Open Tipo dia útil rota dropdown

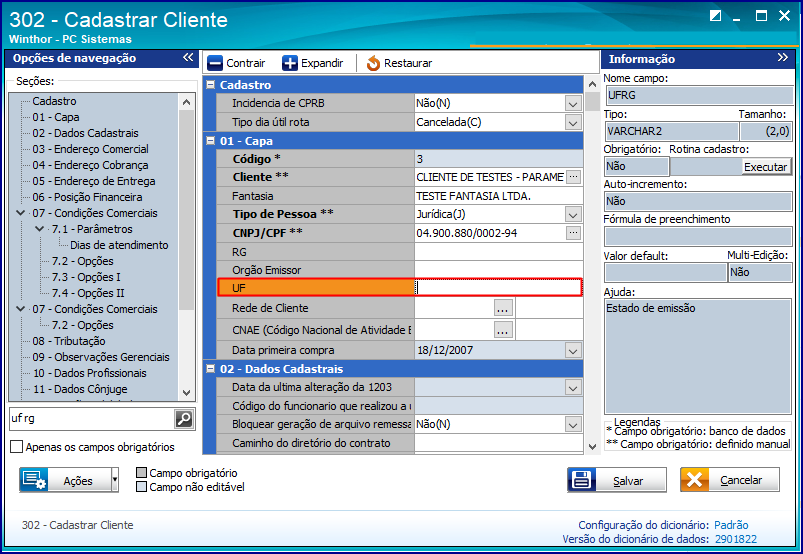[573, 122]
